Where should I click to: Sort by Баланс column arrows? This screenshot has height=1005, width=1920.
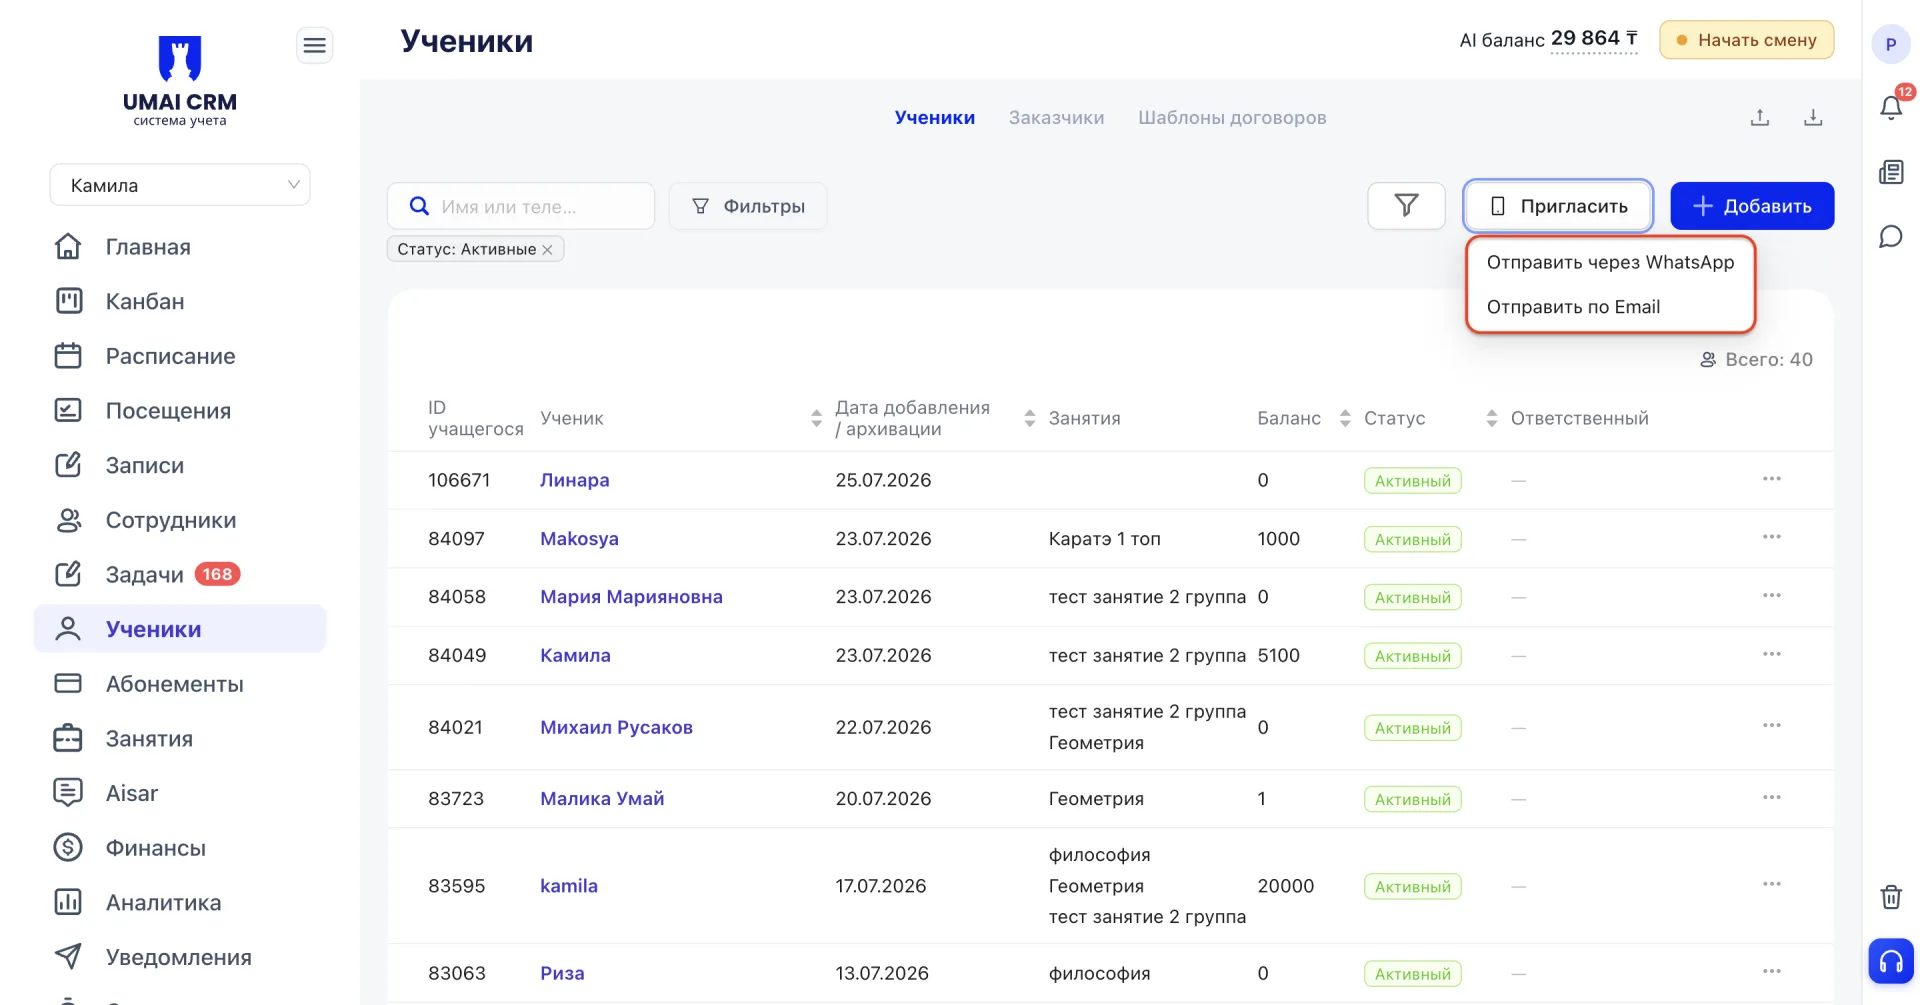(x=1345, y=418)
